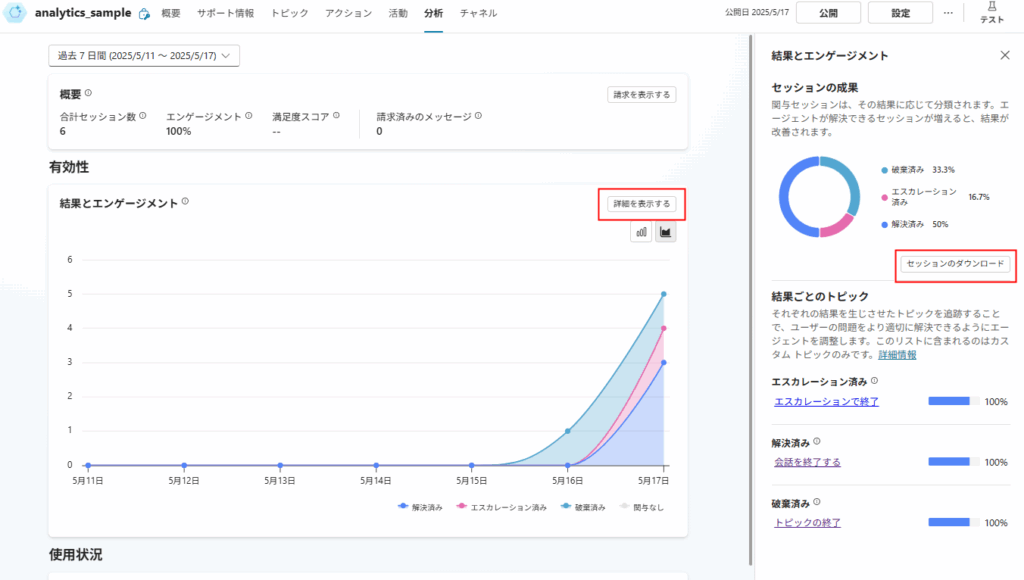1024x580 pixels.
Task: Click the 有効性 section heading
Action: click(69, 167)
